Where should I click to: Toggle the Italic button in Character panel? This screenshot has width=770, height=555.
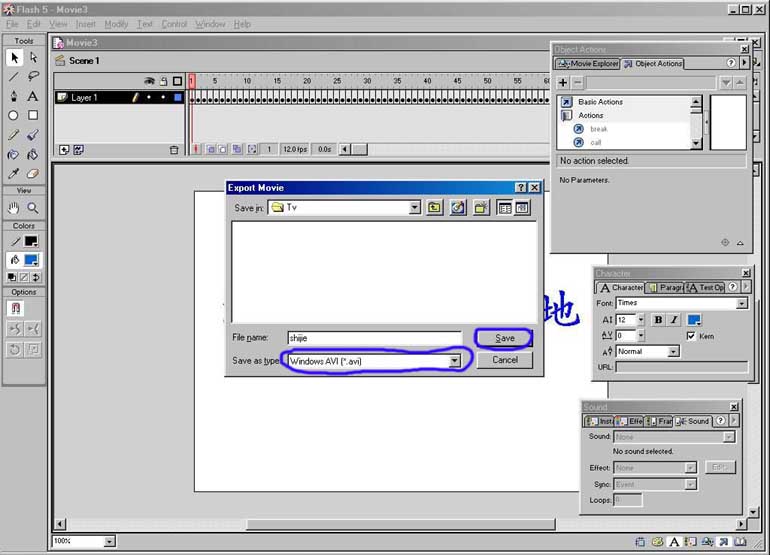(673, 320)
